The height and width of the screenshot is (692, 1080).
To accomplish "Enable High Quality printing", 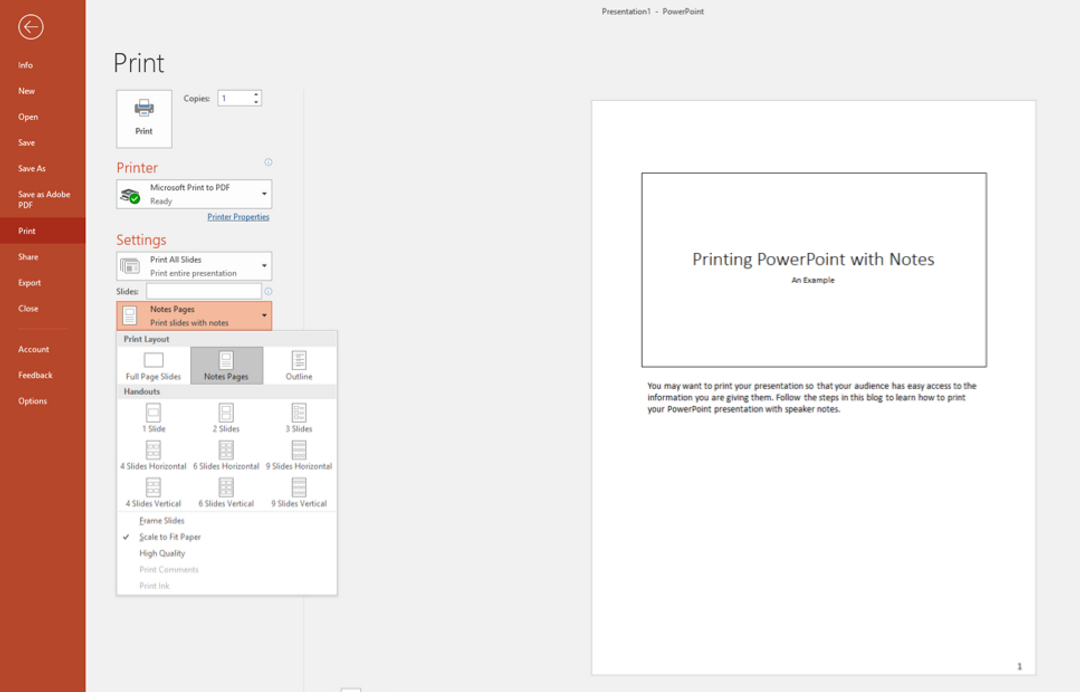I will click(162, 553).
